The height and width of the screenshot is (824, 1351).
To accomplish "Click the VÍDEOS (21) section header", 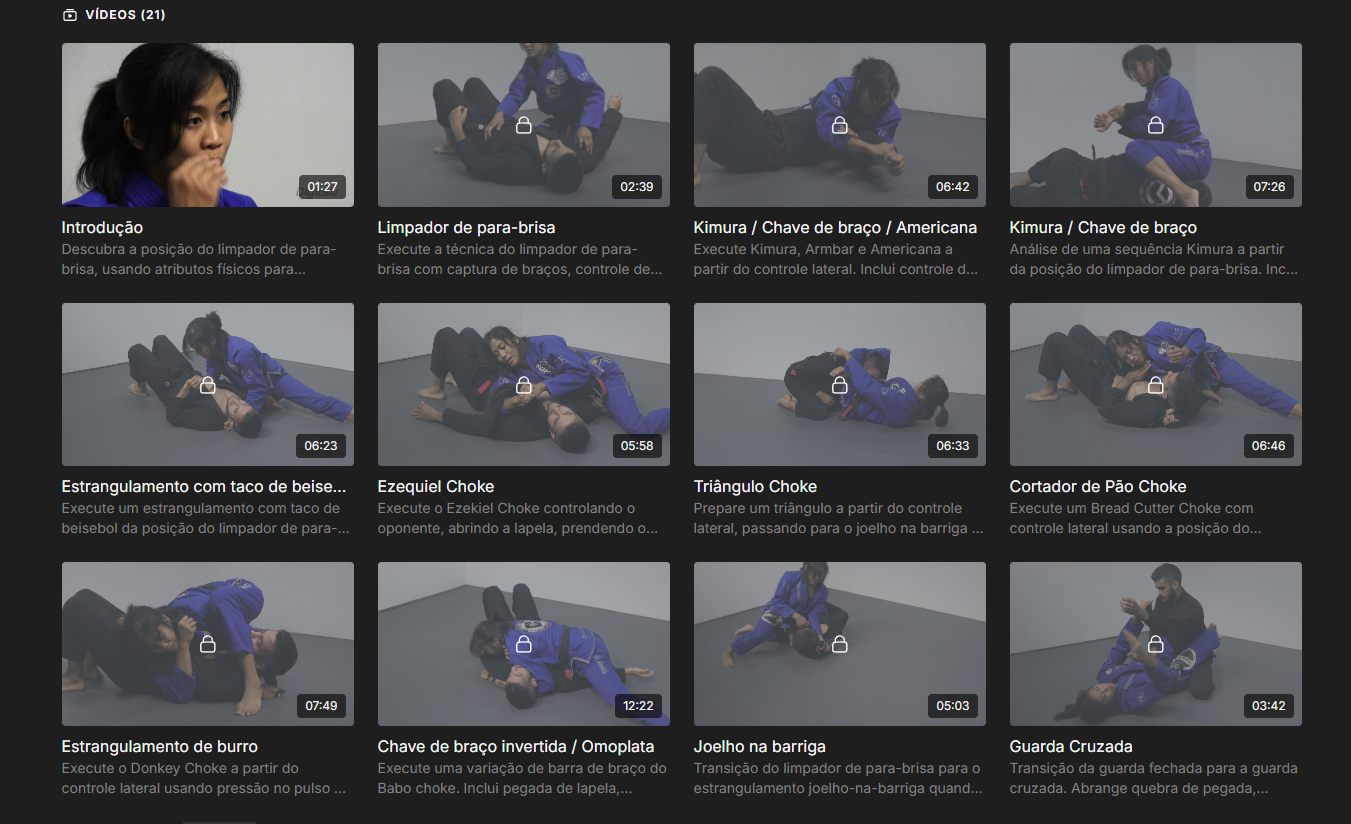I will [125, 15].
